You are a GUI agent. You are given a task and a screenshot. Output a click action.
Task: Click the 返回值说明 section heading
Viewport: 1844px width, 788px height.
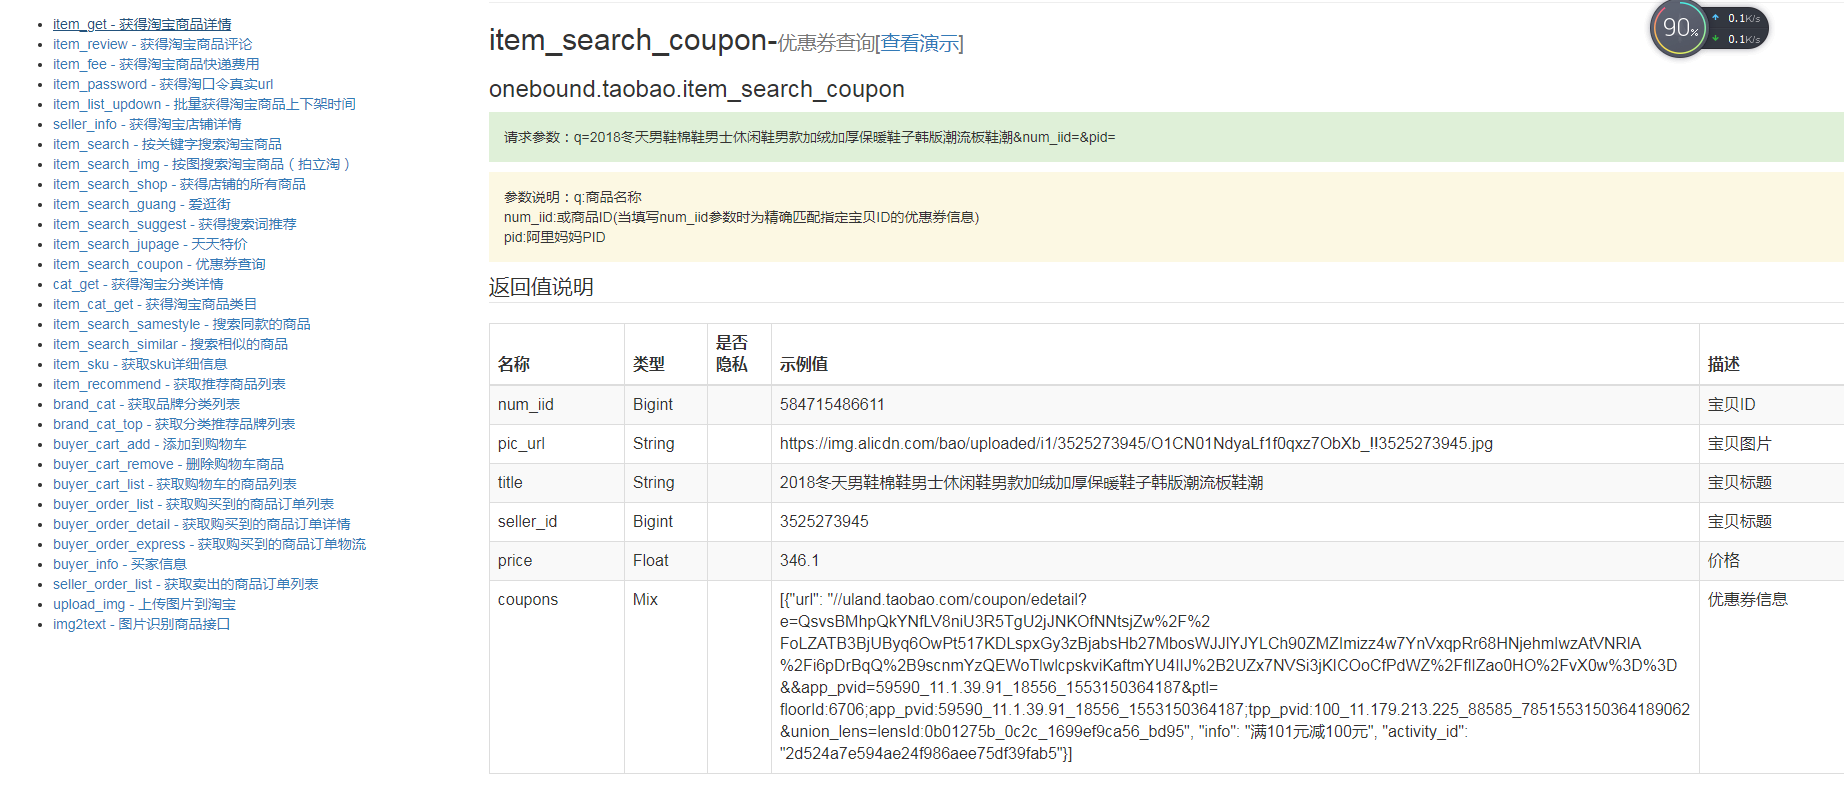click(541, 288)
